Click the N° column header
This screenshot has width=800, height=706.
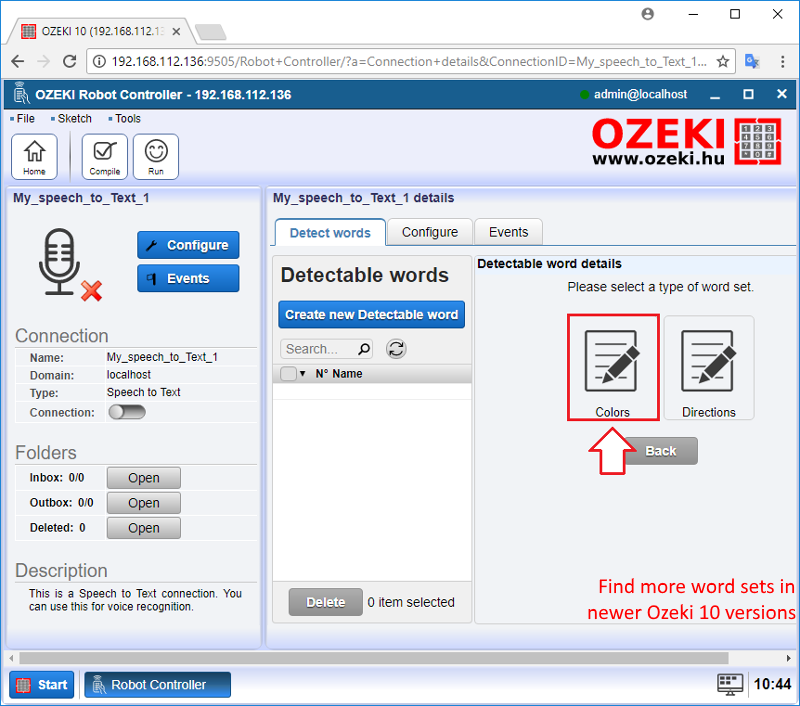point(321,374)
